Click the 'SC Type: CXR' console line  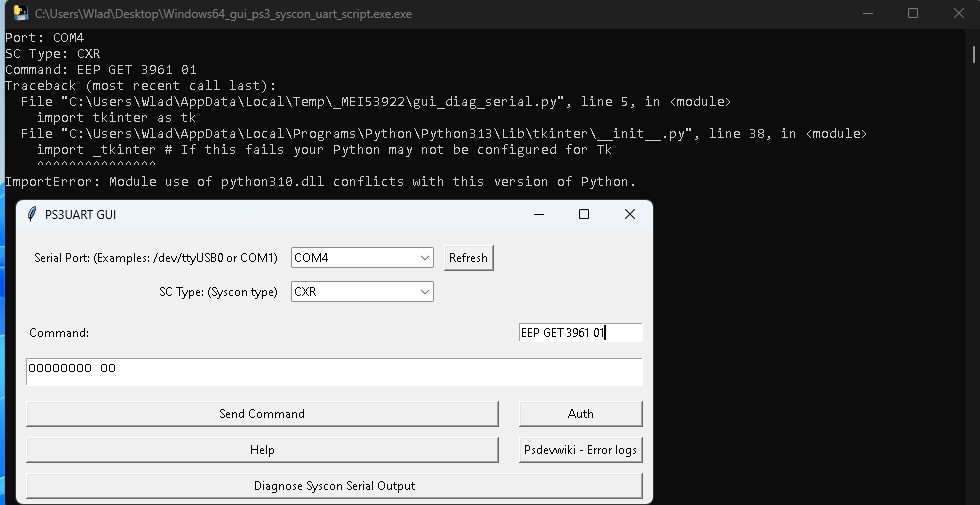(x=52, y=54)
